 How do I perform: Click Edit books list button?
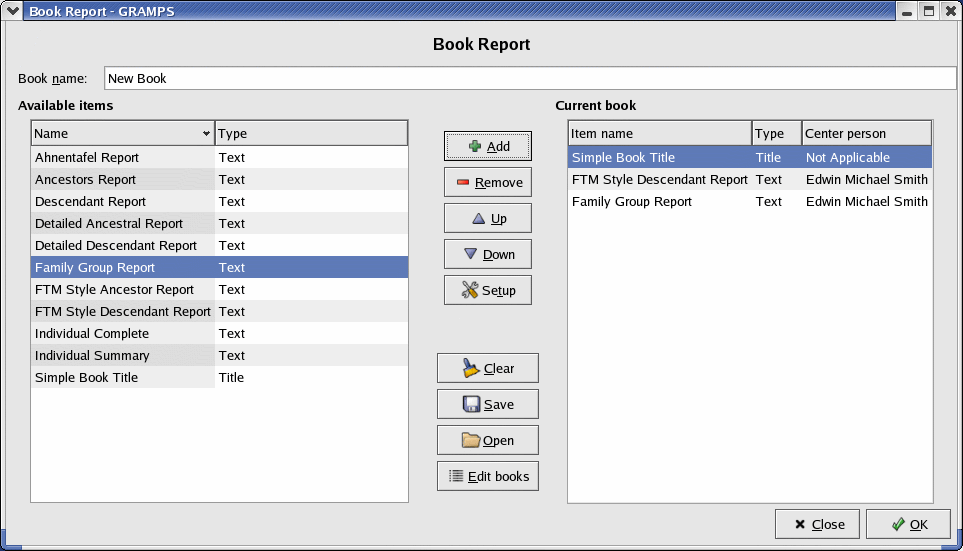[x=487, y=476]
